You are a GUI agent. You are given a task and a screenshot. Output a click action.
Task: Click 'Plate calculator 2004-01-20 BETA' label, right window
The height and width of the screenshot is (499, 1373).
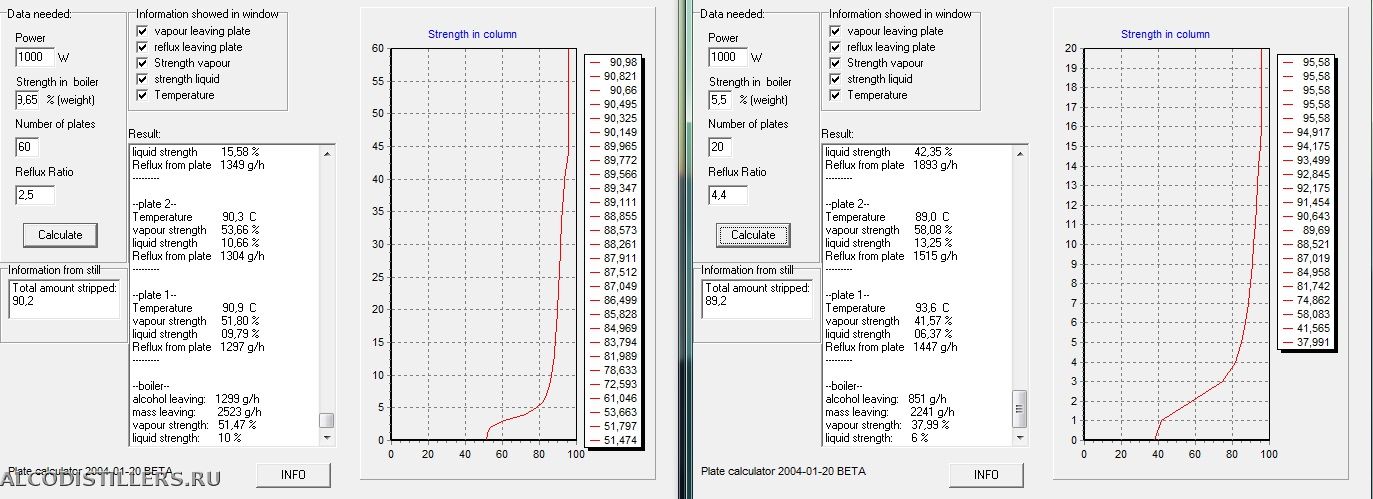pyautogui.click(x=783, y=471)
